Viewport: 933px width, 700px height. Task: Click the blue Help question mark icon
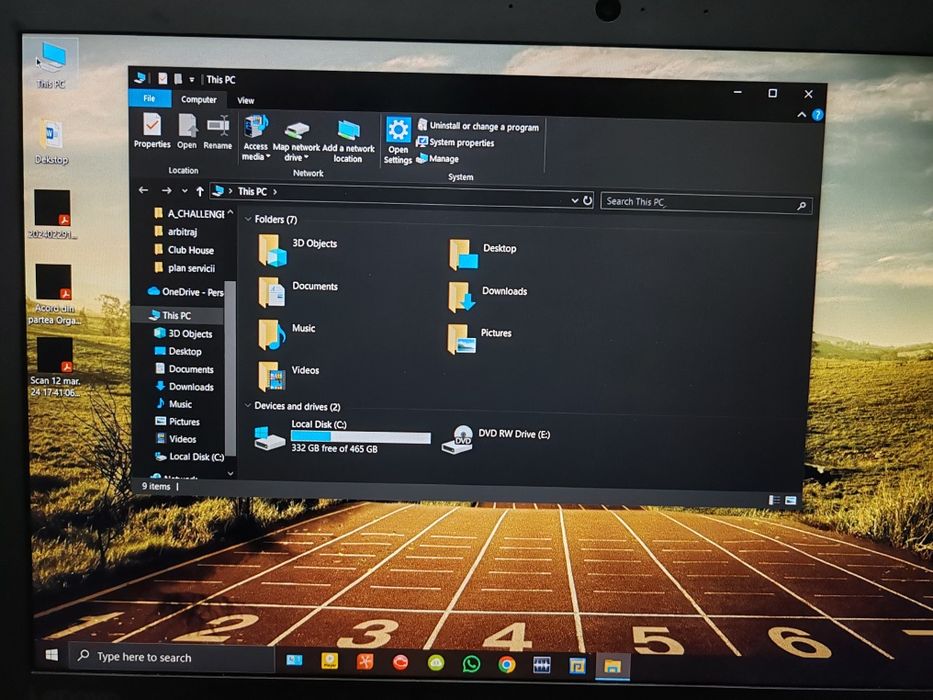(x=818, y=115)
